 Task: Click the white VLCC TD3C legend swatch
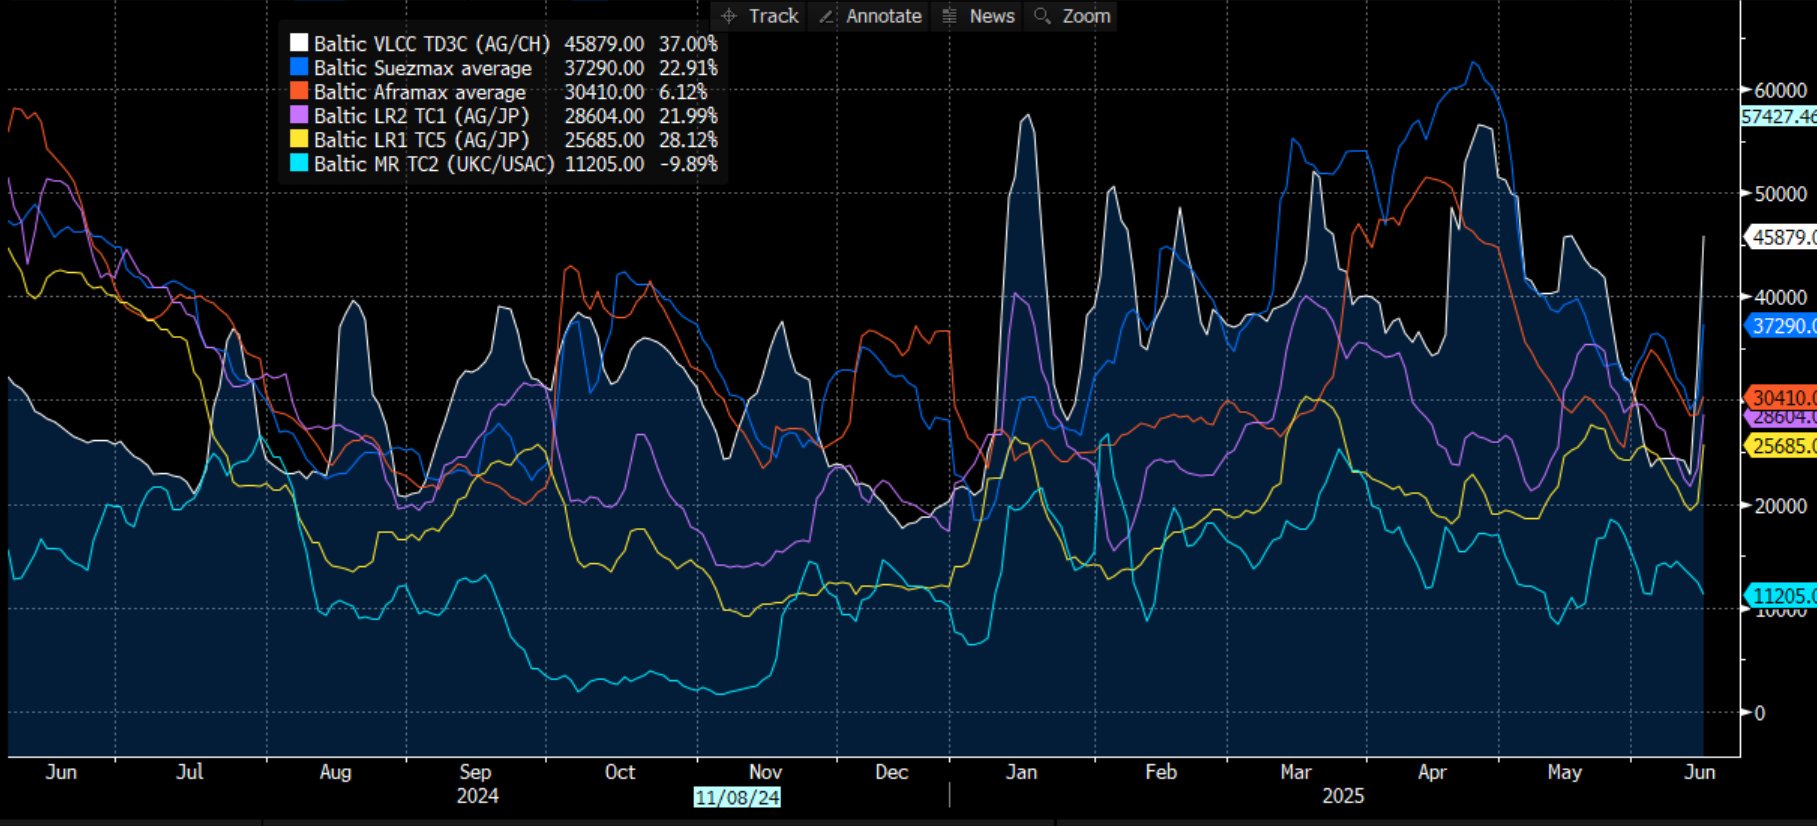[298, 43]
